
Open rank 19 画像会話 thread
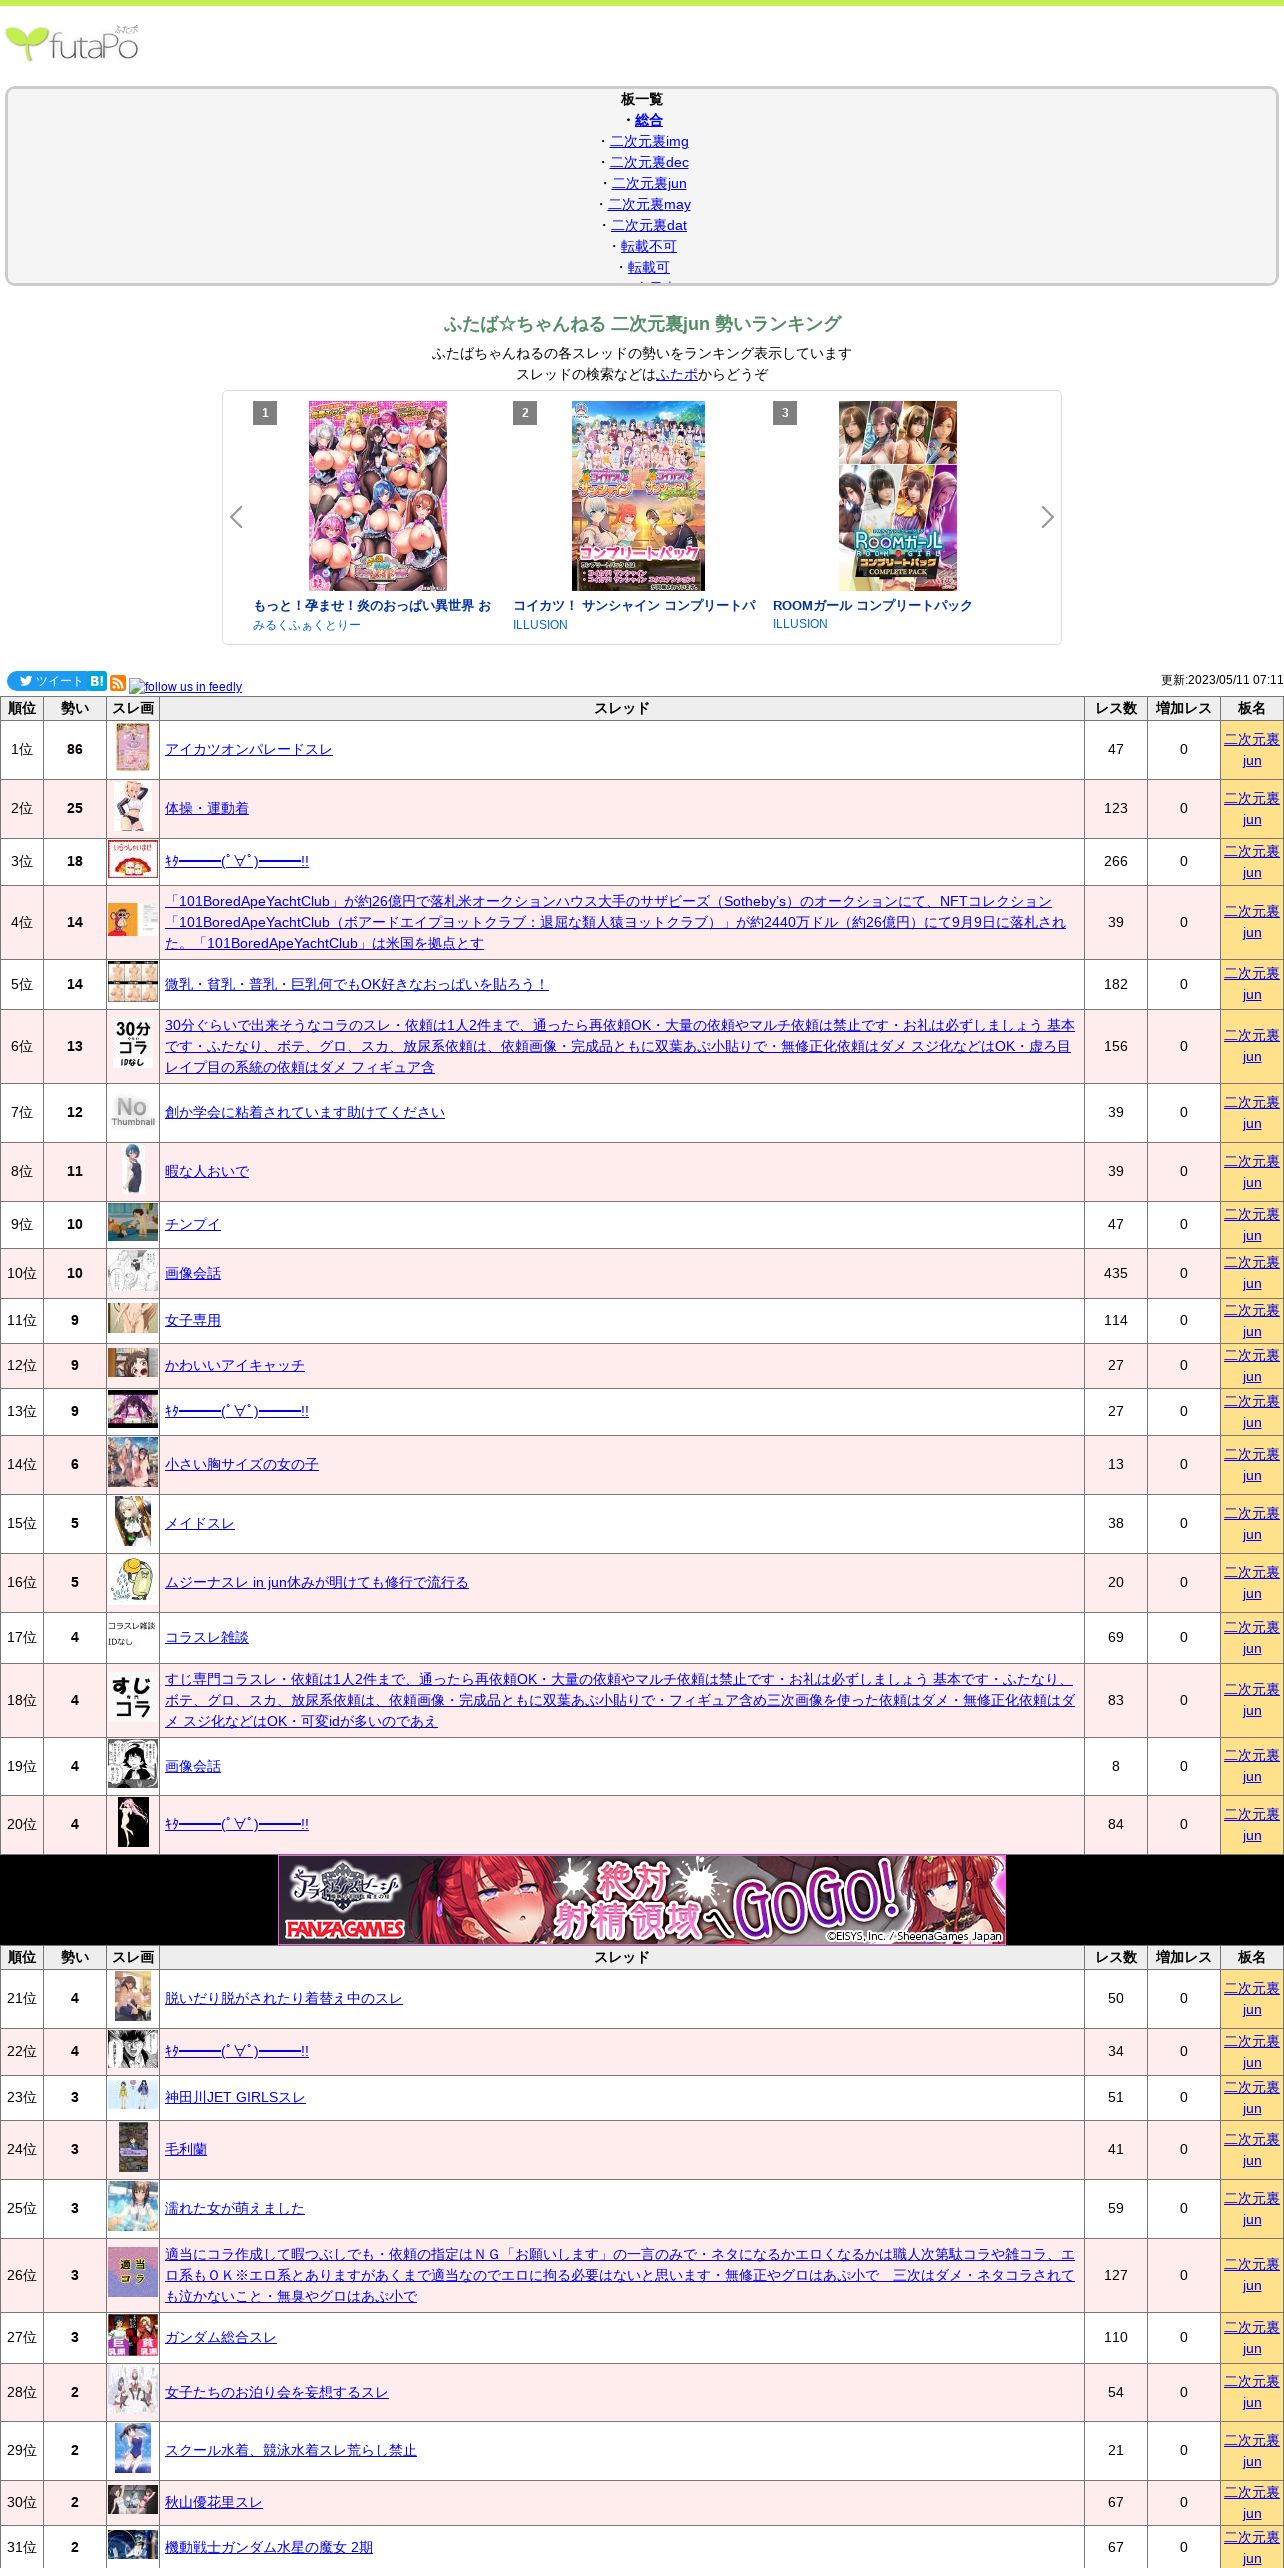pyautogui.click(x=192, y=1767)
